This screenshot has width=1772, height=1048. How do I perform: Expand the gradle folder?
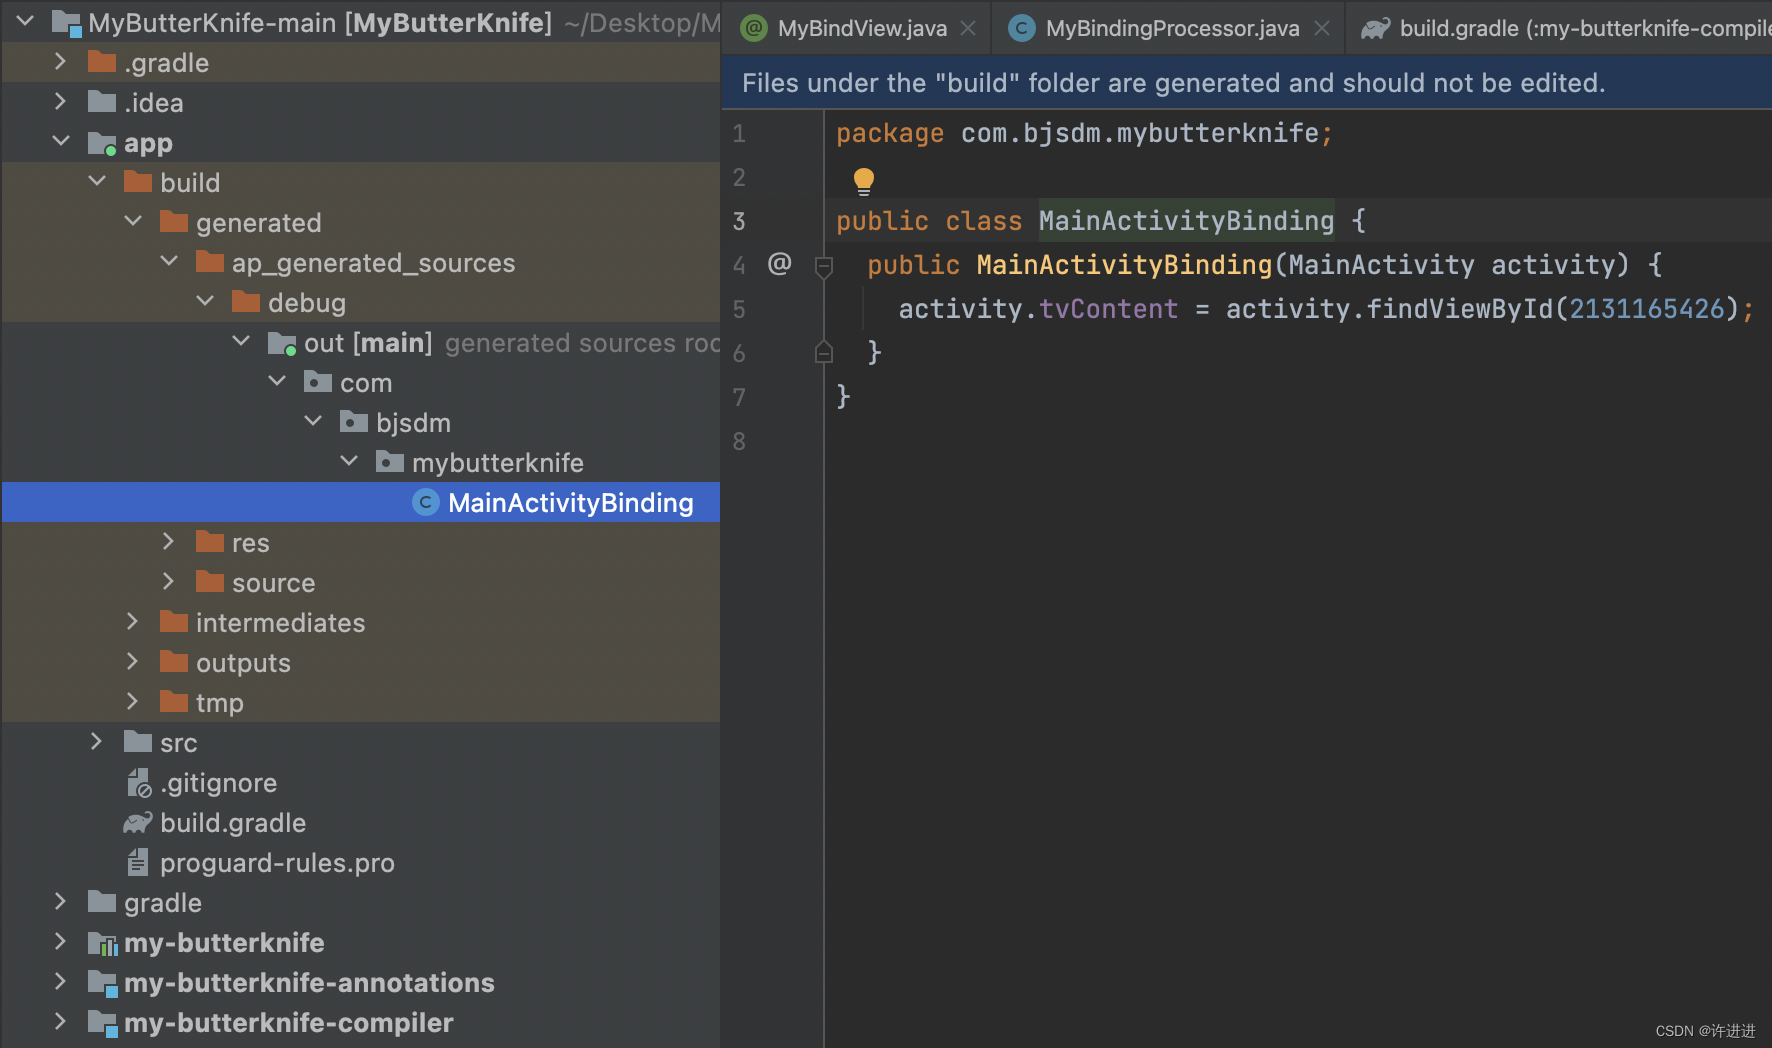point(60,901)
